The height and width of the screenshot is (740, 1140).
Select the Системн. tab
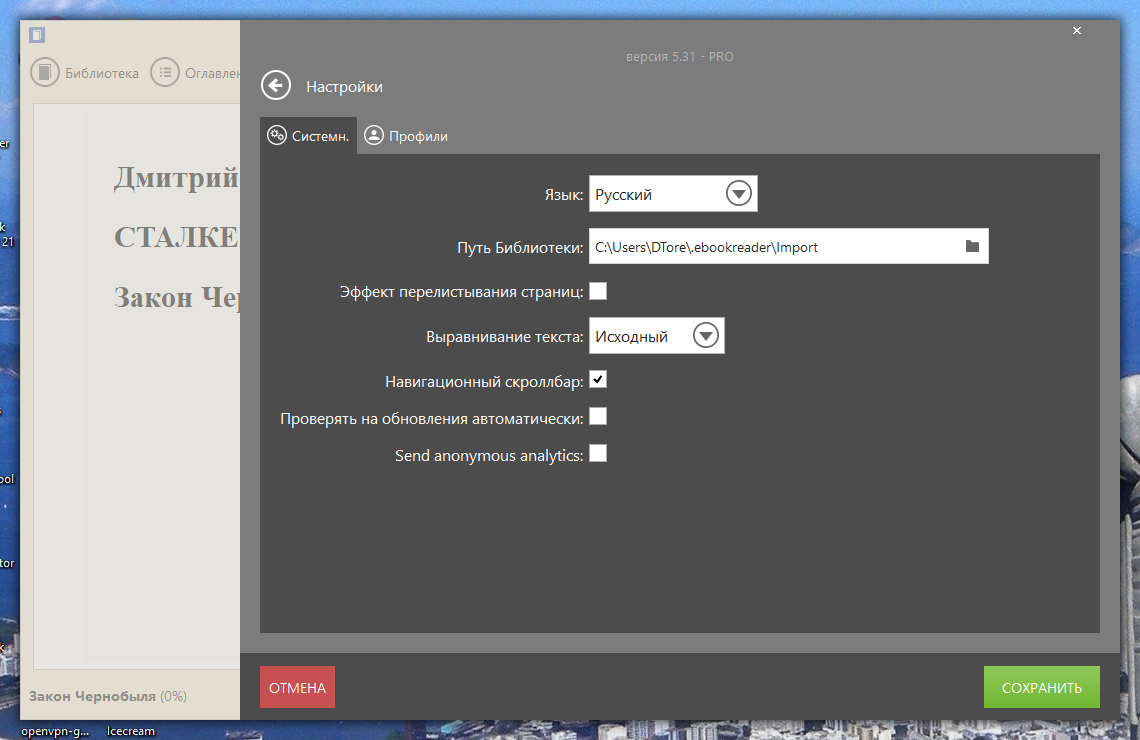click(308, 136)
